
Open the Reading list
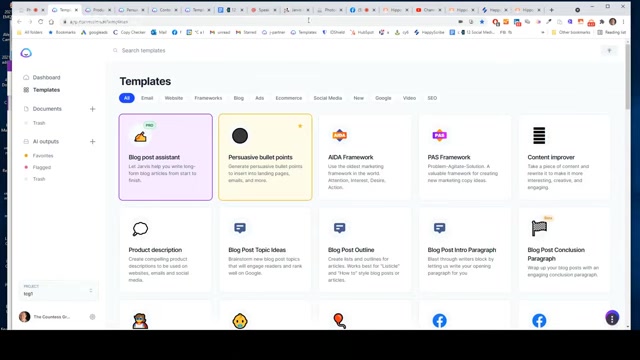pos(611,32)
